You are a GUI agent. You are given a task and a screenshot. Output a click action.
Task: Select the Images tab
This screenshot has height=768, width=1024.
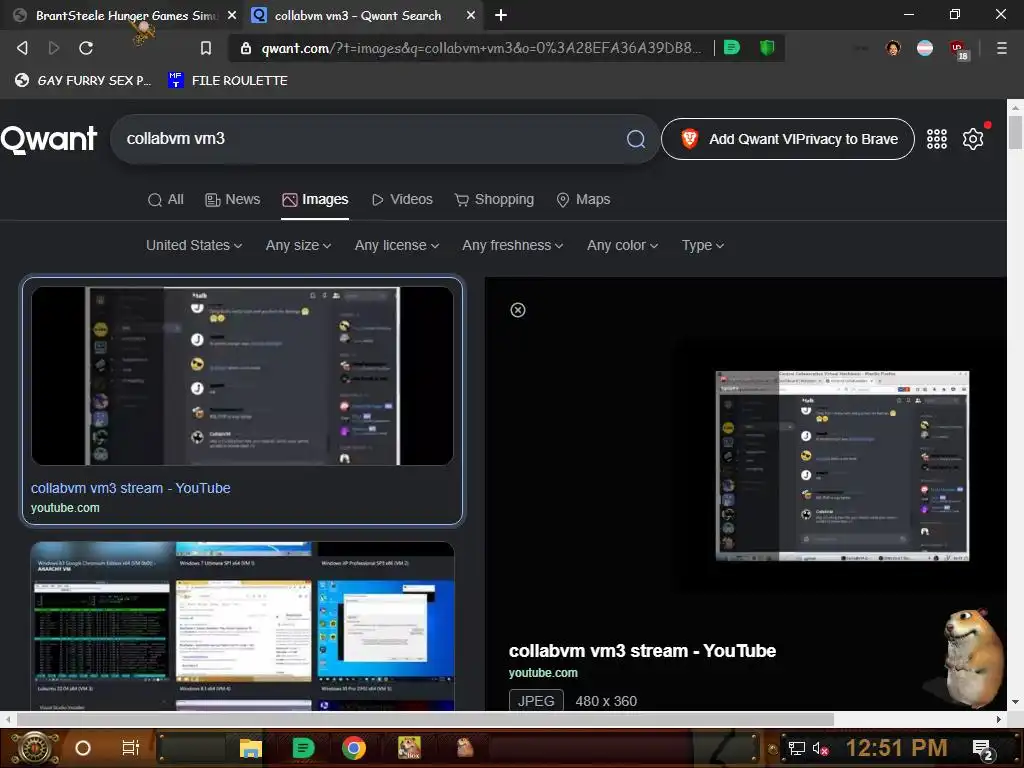[315, 200]
